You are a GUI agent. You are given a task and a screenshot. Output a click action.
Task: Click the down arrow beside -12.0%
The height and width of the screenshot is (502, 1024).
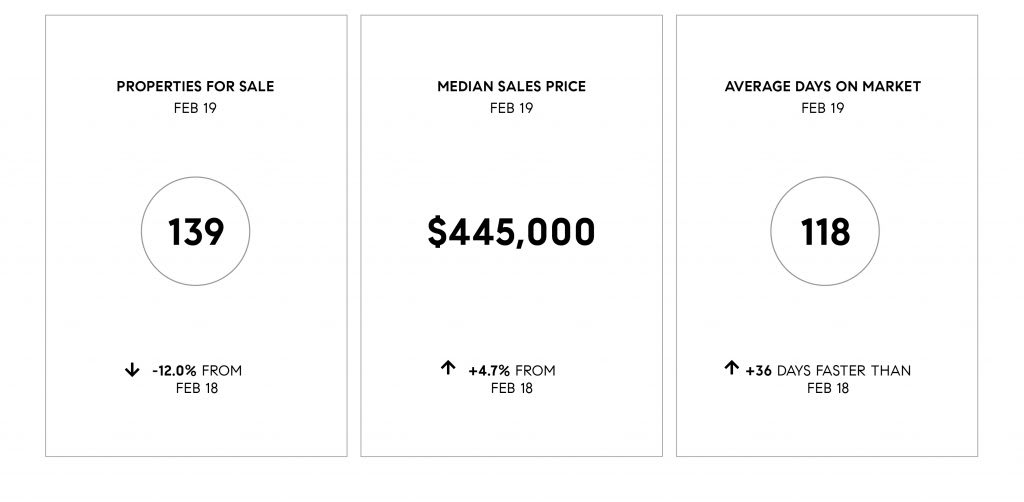(132, 371)
